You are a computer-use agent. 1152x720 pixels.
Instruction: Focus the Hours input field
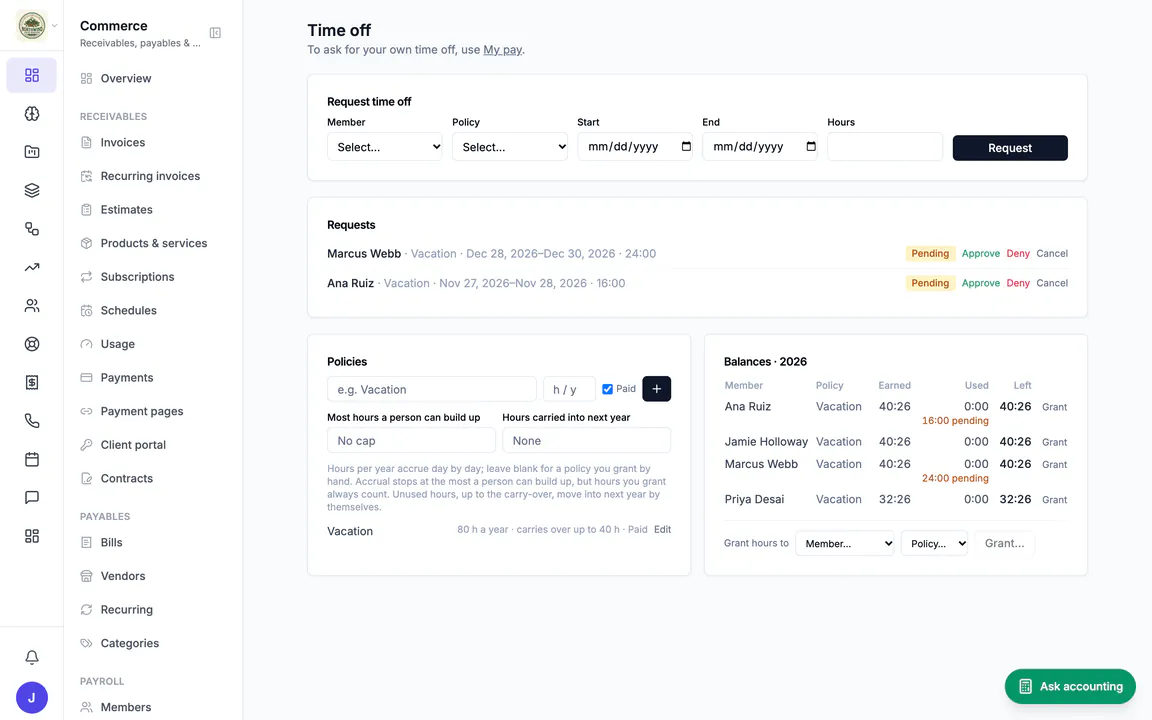(x=885, y=147)
